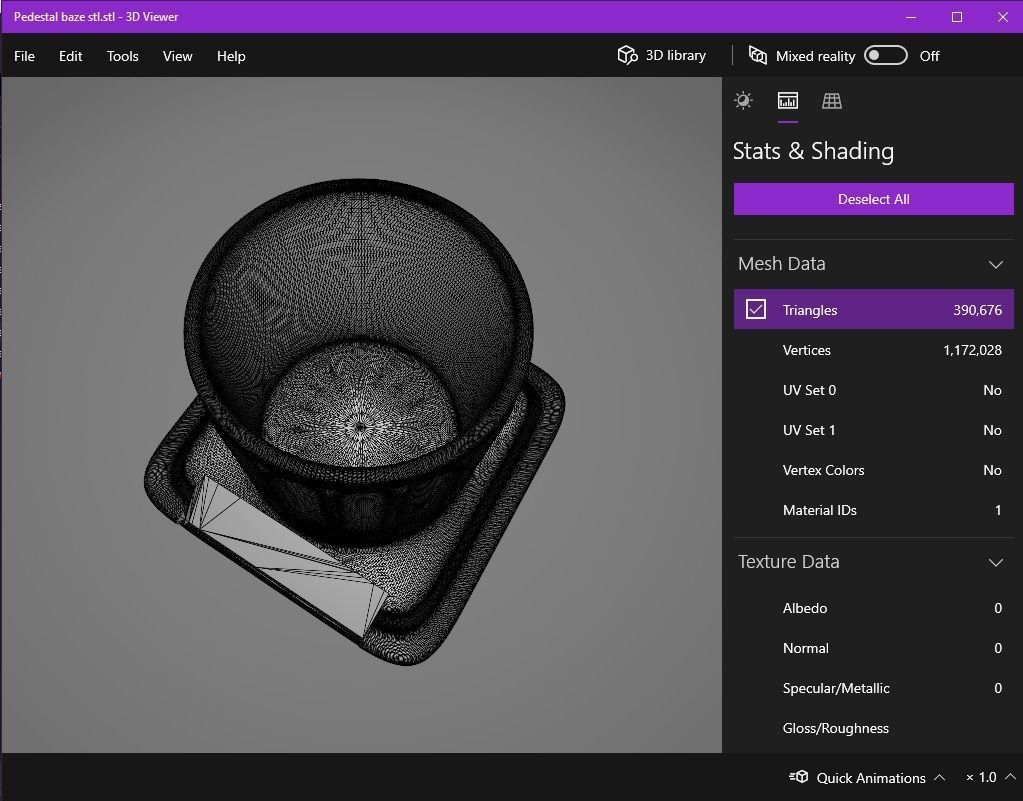The height and width of the screenshot is (801, 1023).
Task: Select the Vertices row
Action: [x=874, y=350]
